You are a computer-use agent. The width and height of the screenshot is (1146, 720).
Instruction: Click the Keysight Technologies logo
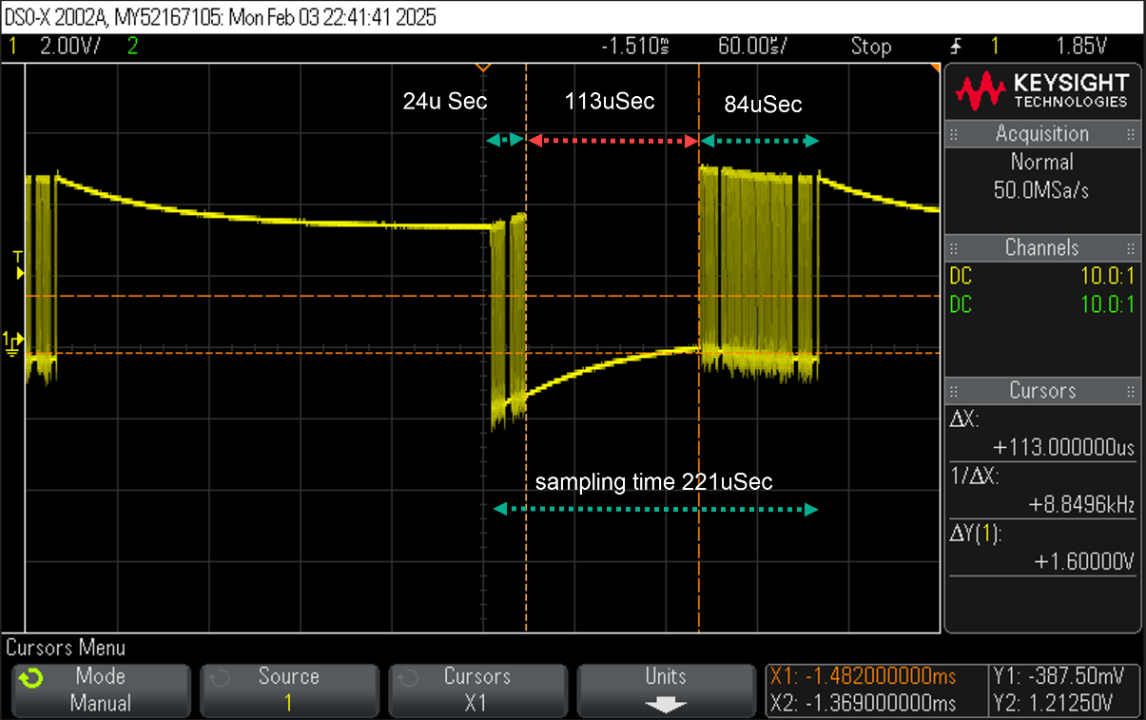click(1041, 91)
